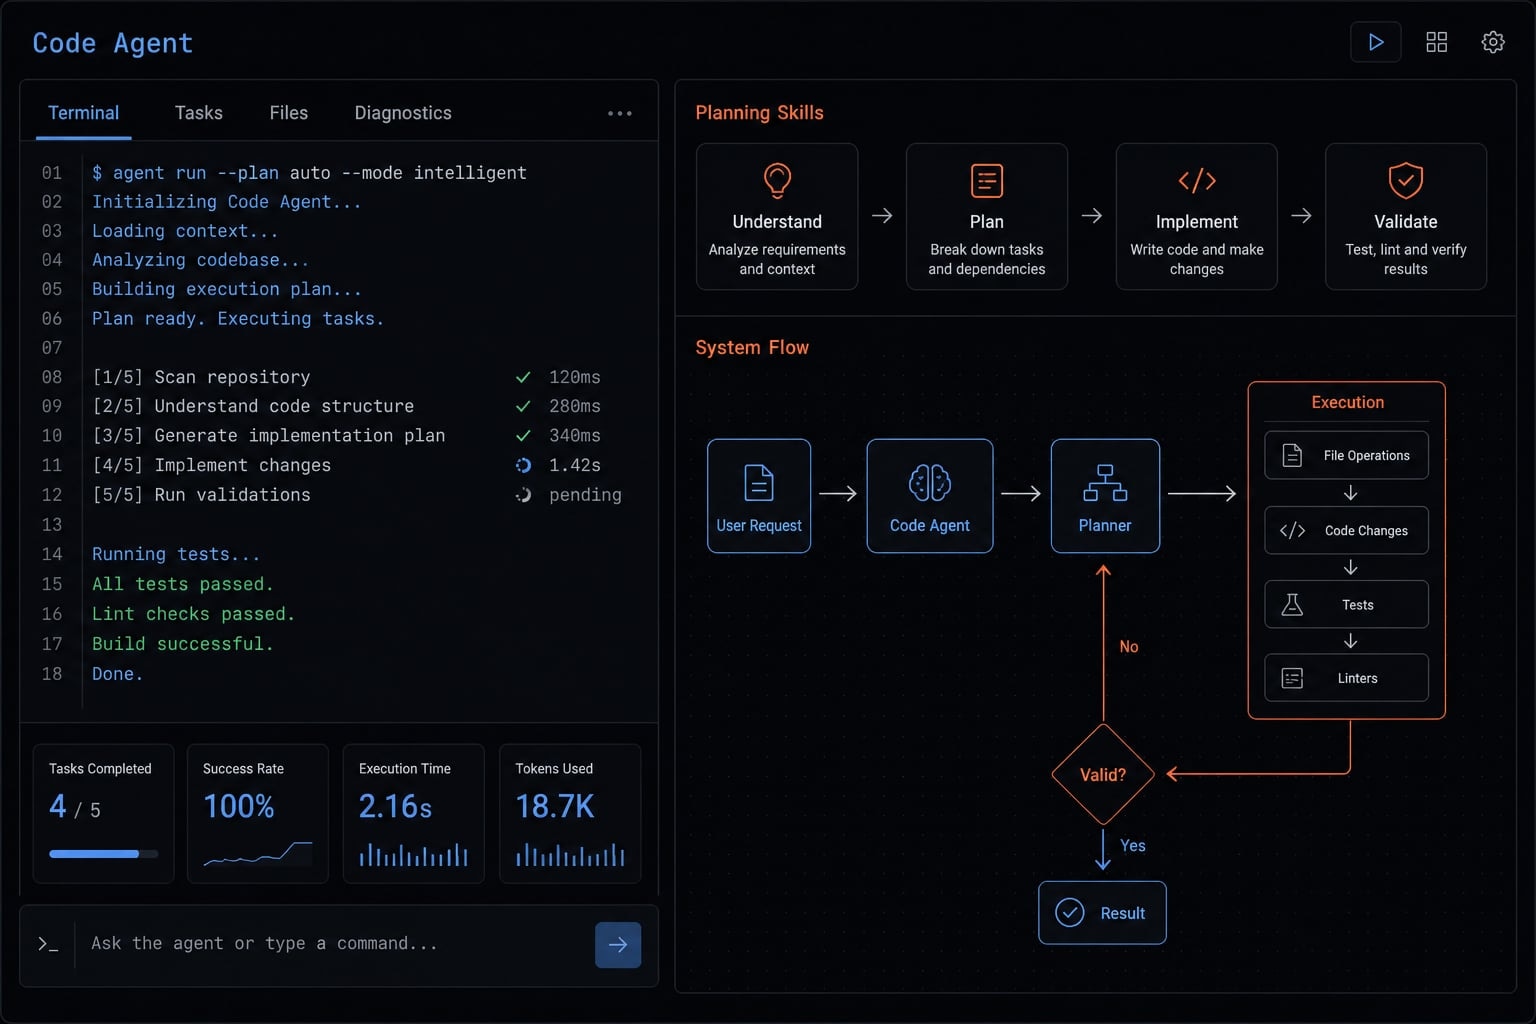This screenshot has width=1536, height=1024.
Task: Click pending spinner on Run validations row
Action: click(x=523, y=495)
